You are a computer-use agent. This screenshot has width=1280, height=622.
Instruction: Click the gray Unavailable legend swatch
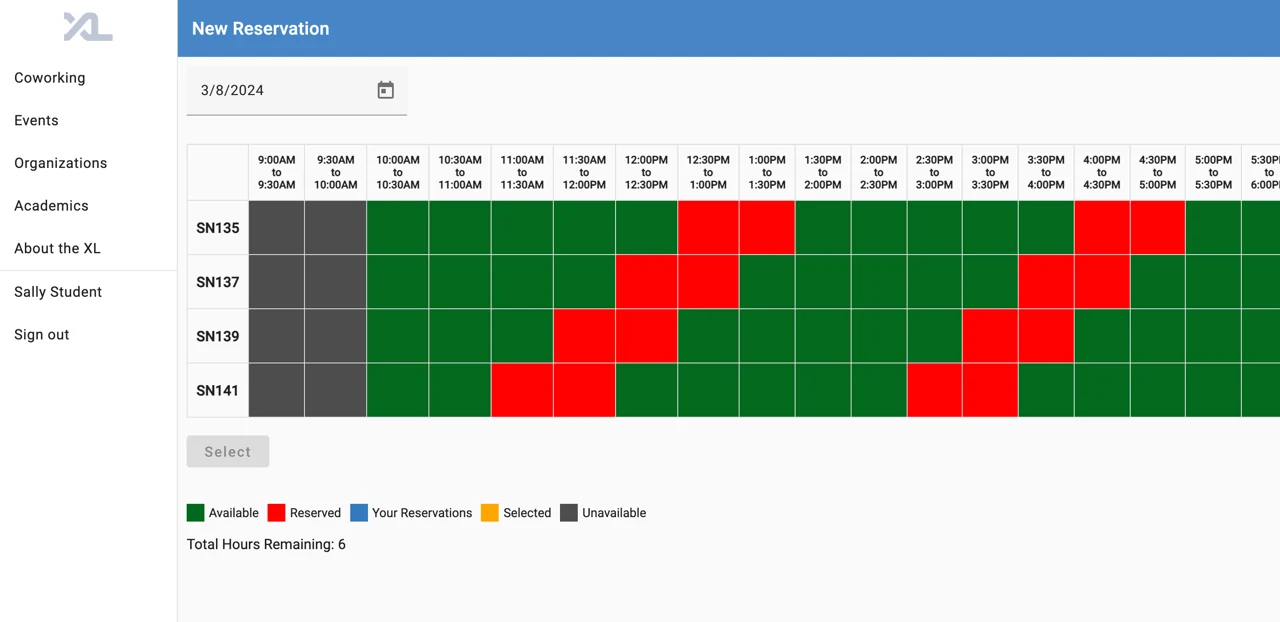(x=569, y=513)
